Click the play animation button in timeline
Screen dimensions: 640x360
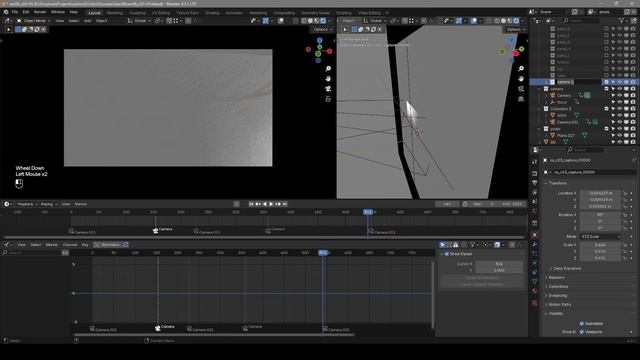[271, 204]
